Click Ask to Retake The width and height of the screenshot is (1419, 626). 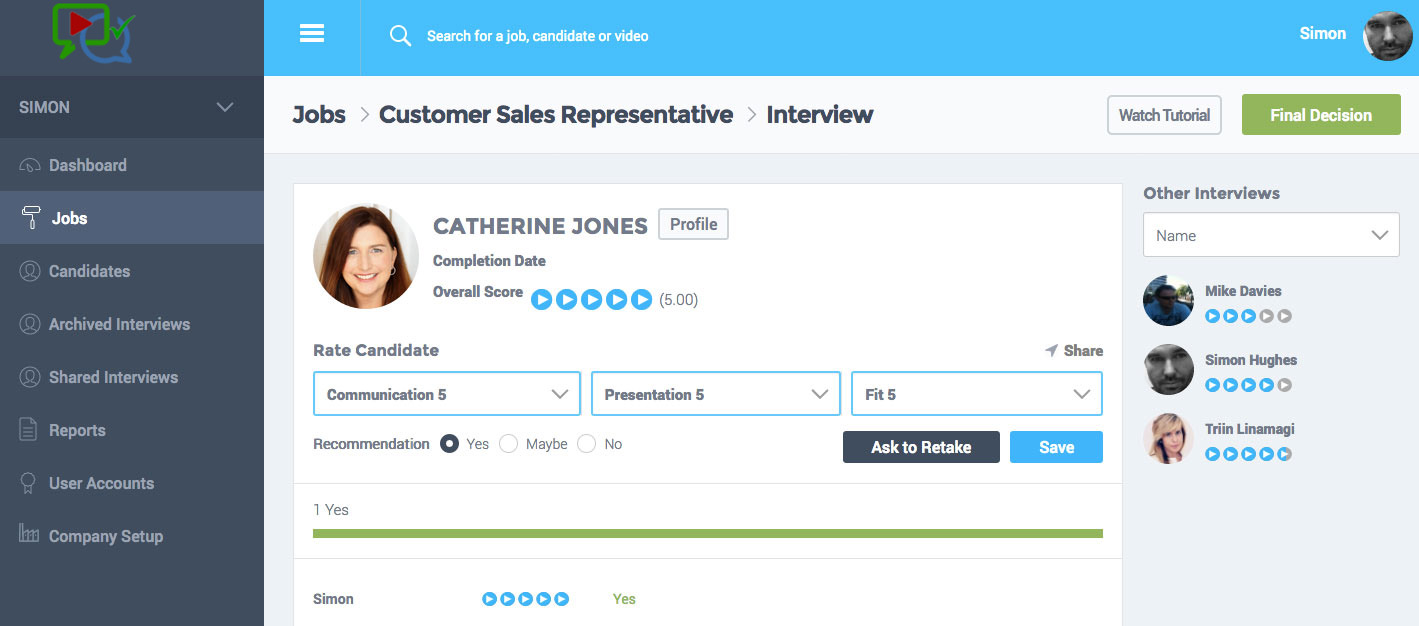point(920,447)
